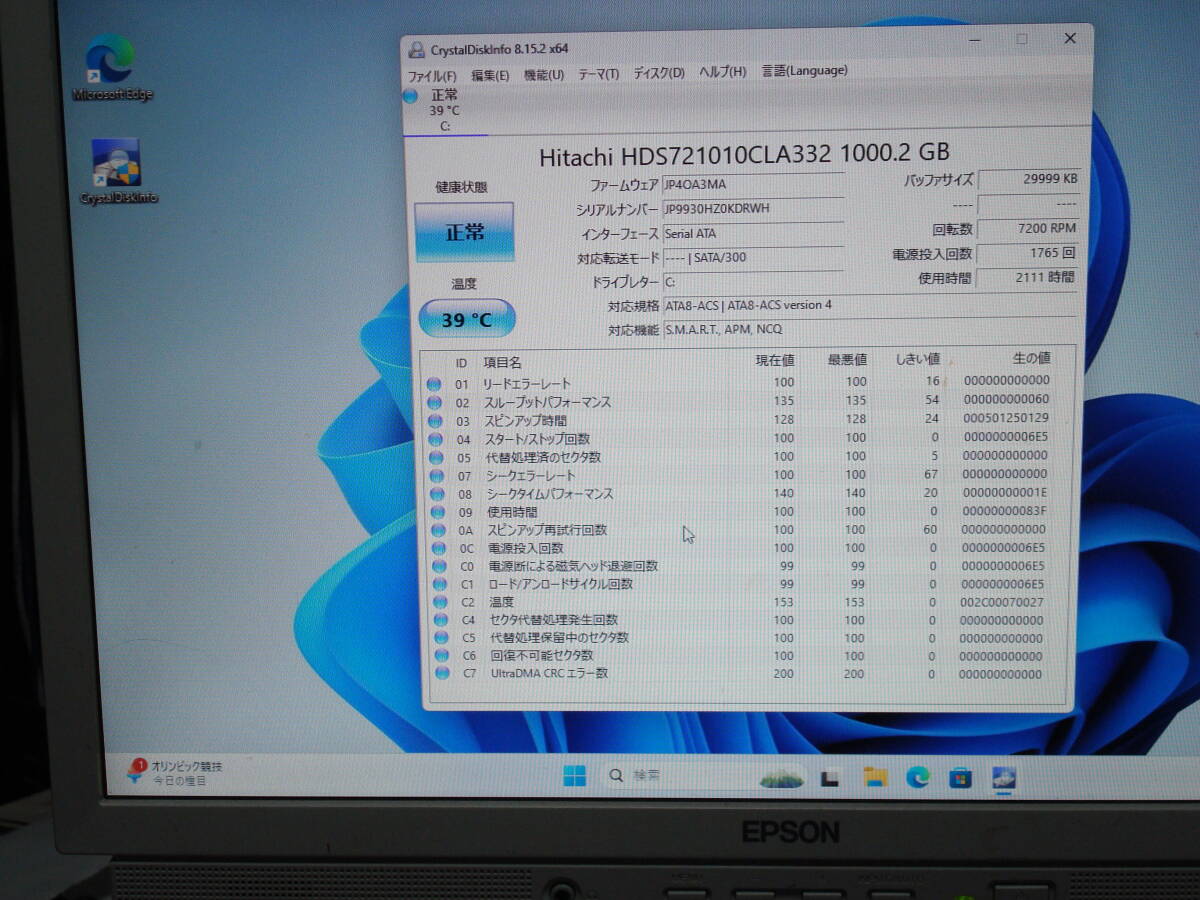The width and height of the screenshot is (1200, 900).
Task: Open the 機能(U) menu
Action: (544, 74)
